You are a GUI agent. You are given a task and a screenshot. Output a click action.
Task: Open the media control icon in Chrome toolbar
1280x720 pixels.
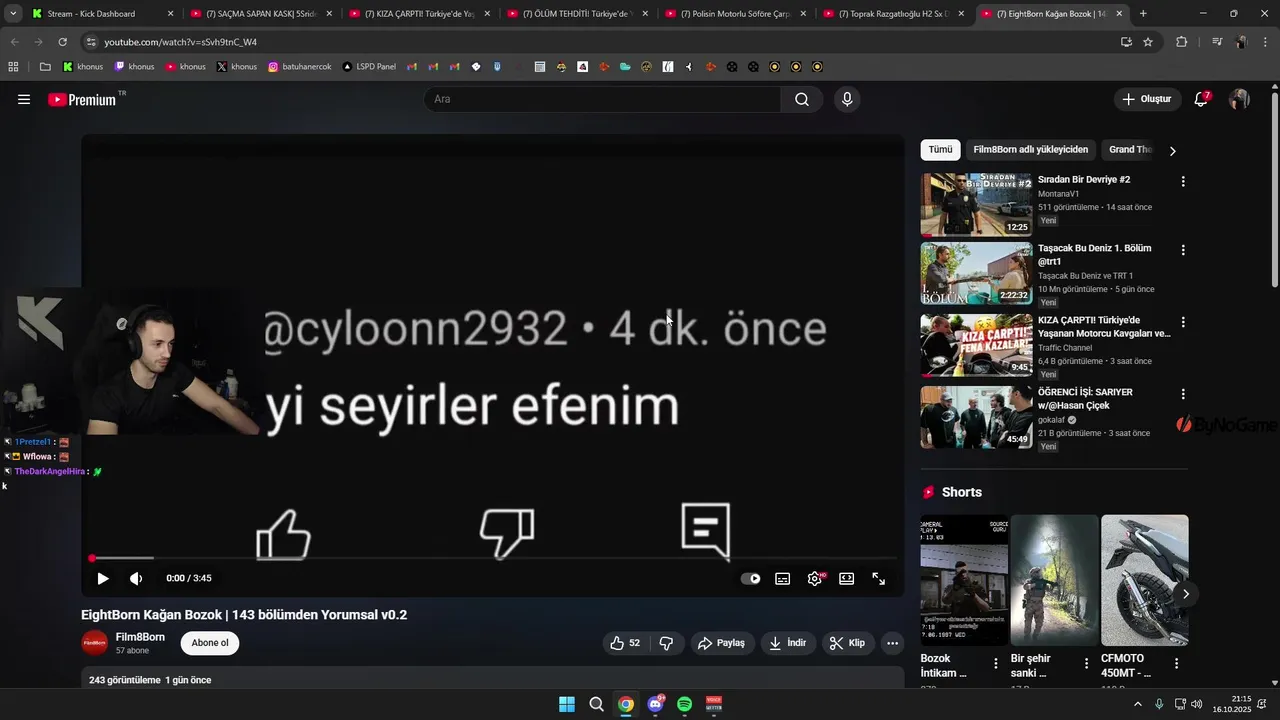(1217, 42)
